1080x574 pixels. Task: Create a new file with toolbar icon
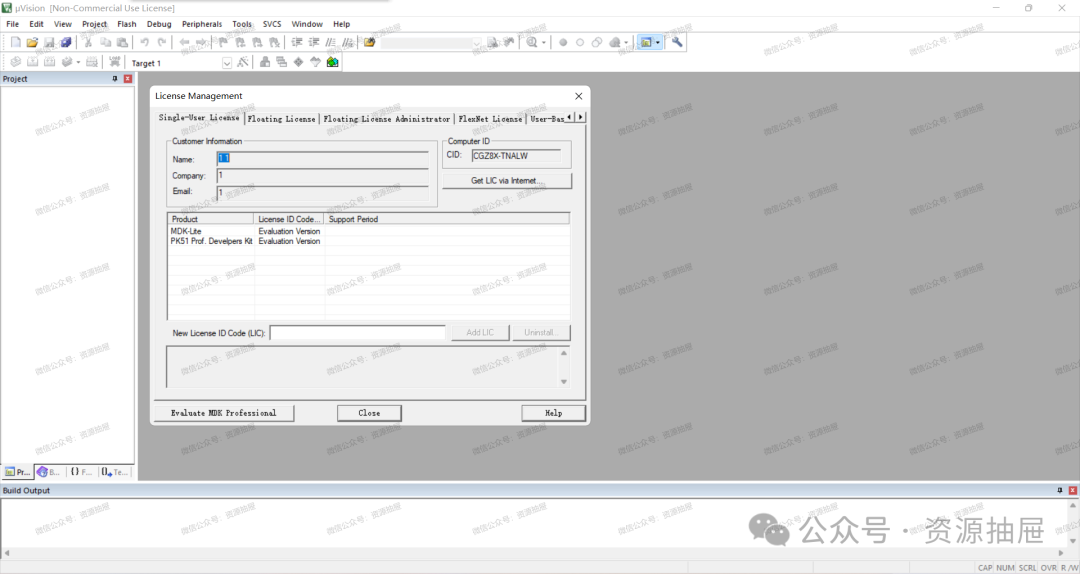15,43
